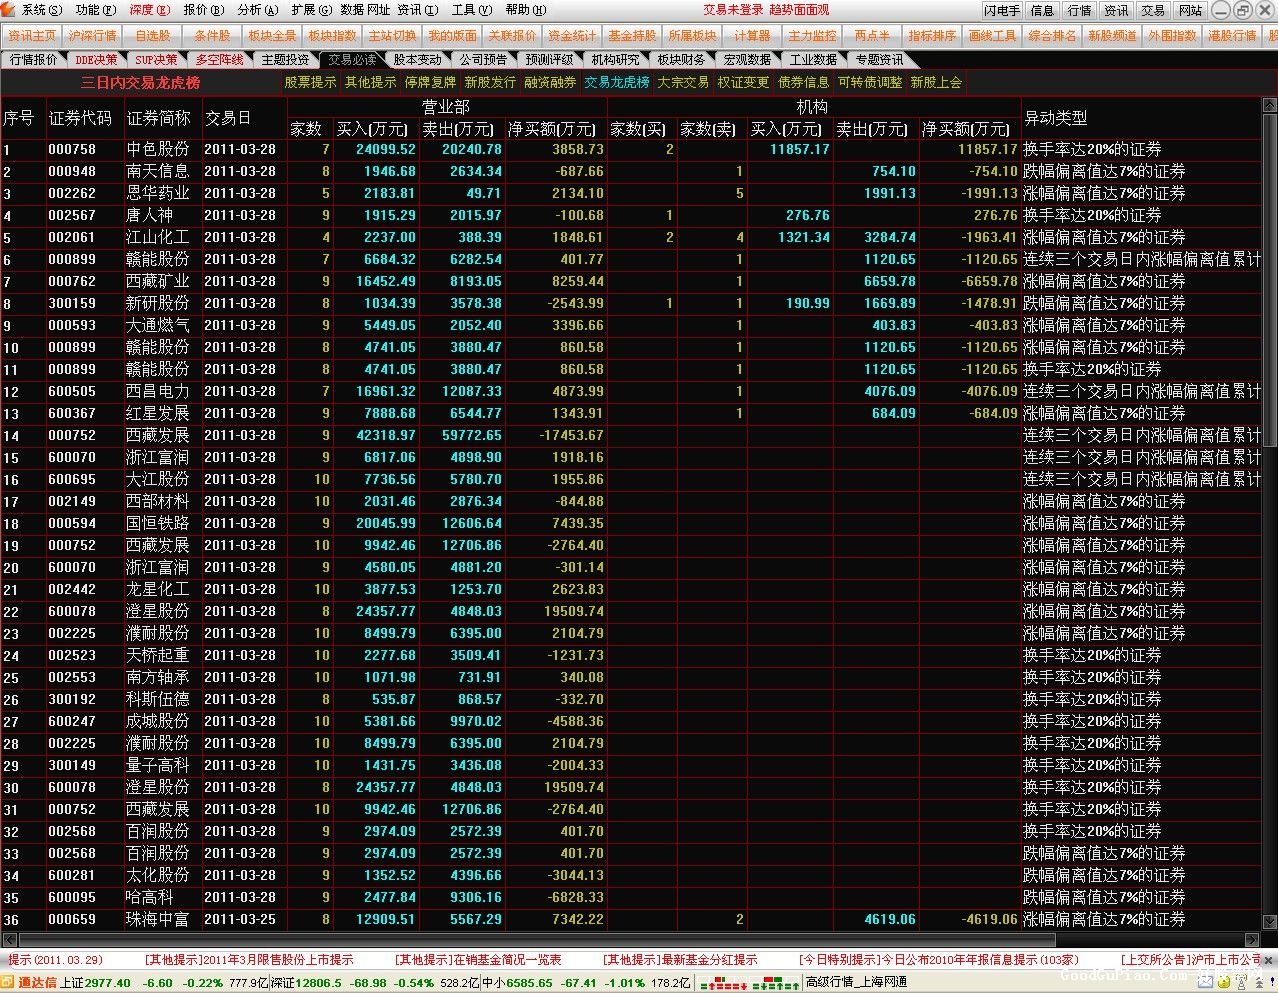Viewport: 1278px width, 993px height.
Task: Switch to the 机构研究 tab
Action: pyautogui.click(x=615, y=60)
